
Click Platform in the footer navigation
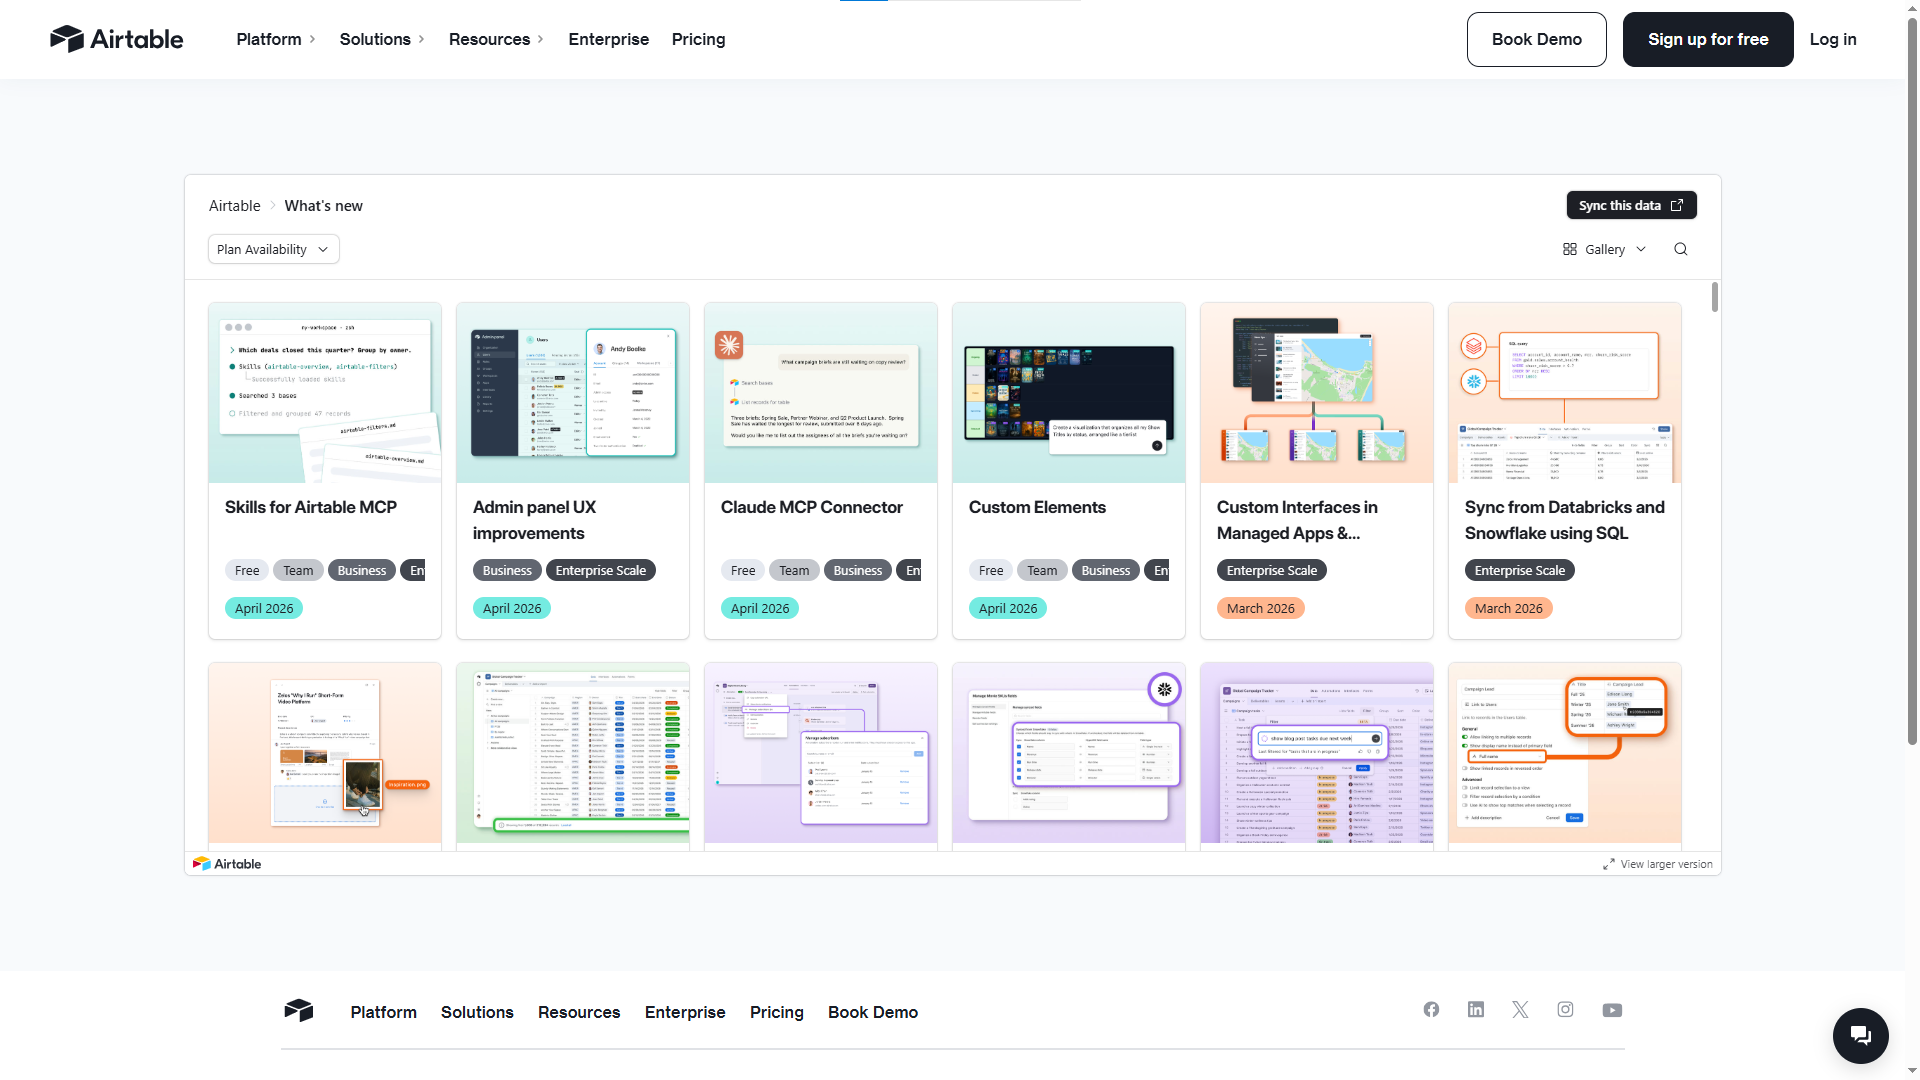click(383, 1012)
